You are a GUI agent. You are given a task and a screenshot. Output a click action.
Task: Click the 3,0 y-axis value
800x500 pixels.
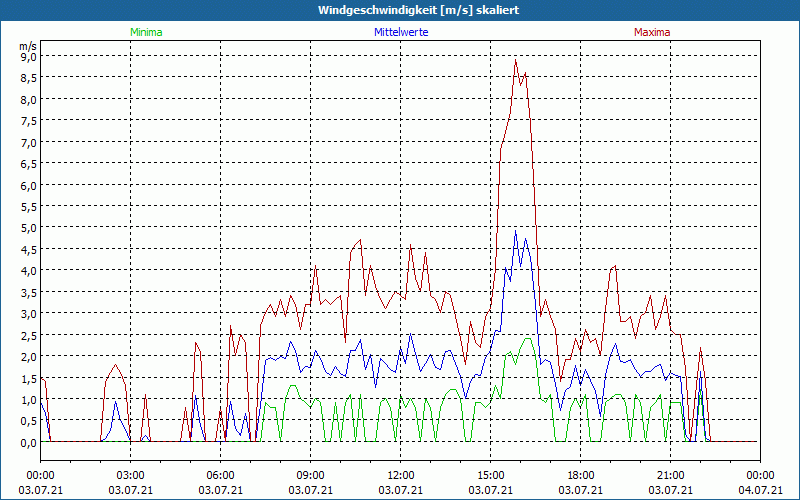pyautogui.click(x=28, y=313)
